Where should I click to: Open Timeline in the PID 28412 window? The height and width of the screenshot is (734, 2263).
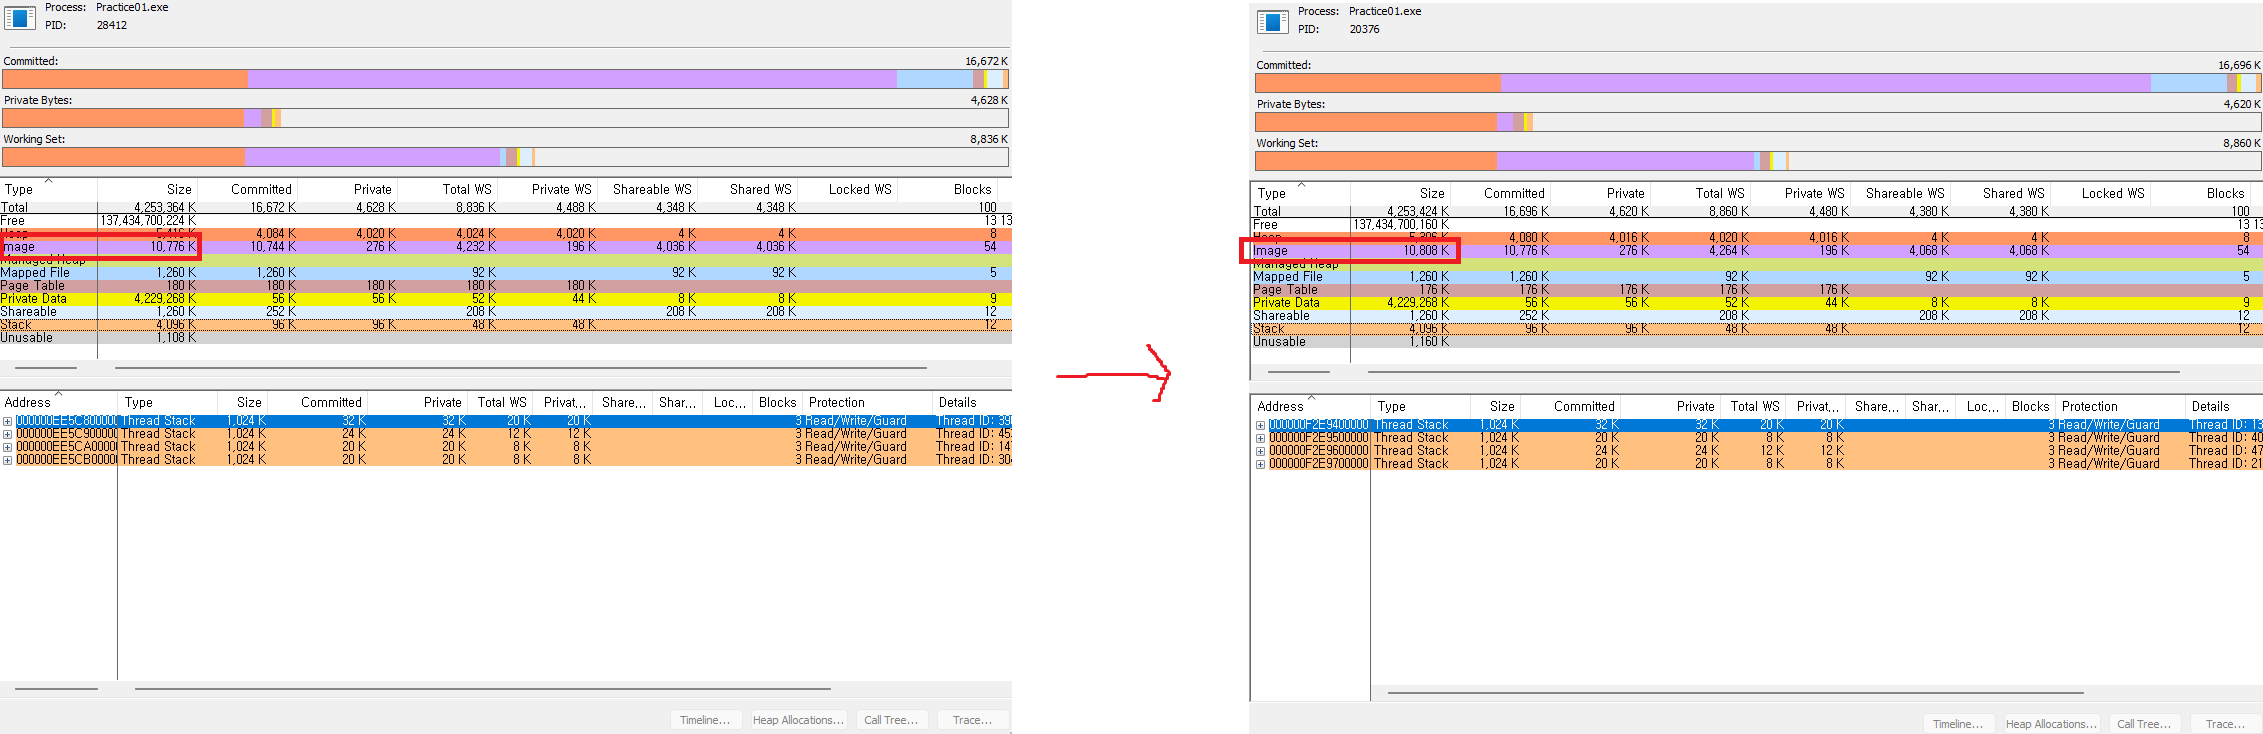(706, 720)
